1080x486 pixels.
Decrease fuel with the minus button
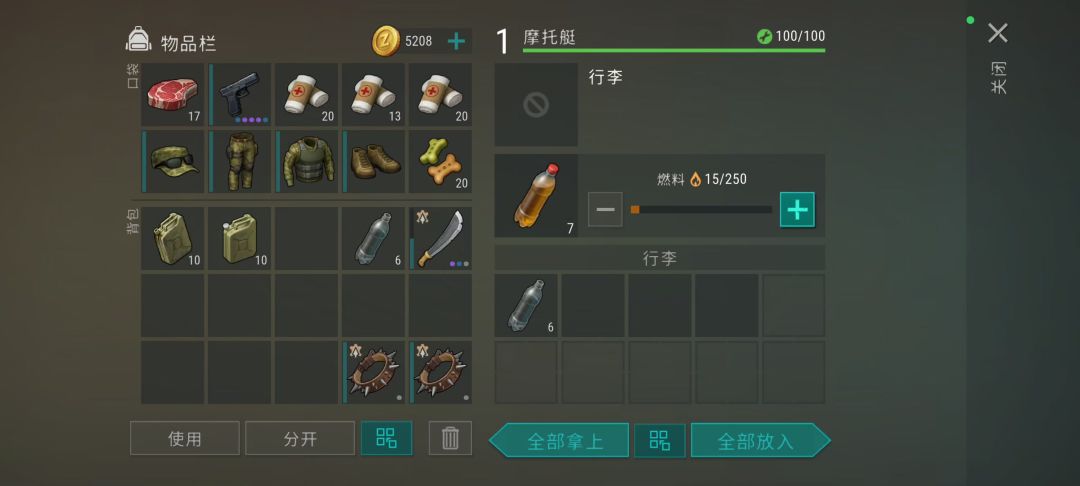[605, 209]
